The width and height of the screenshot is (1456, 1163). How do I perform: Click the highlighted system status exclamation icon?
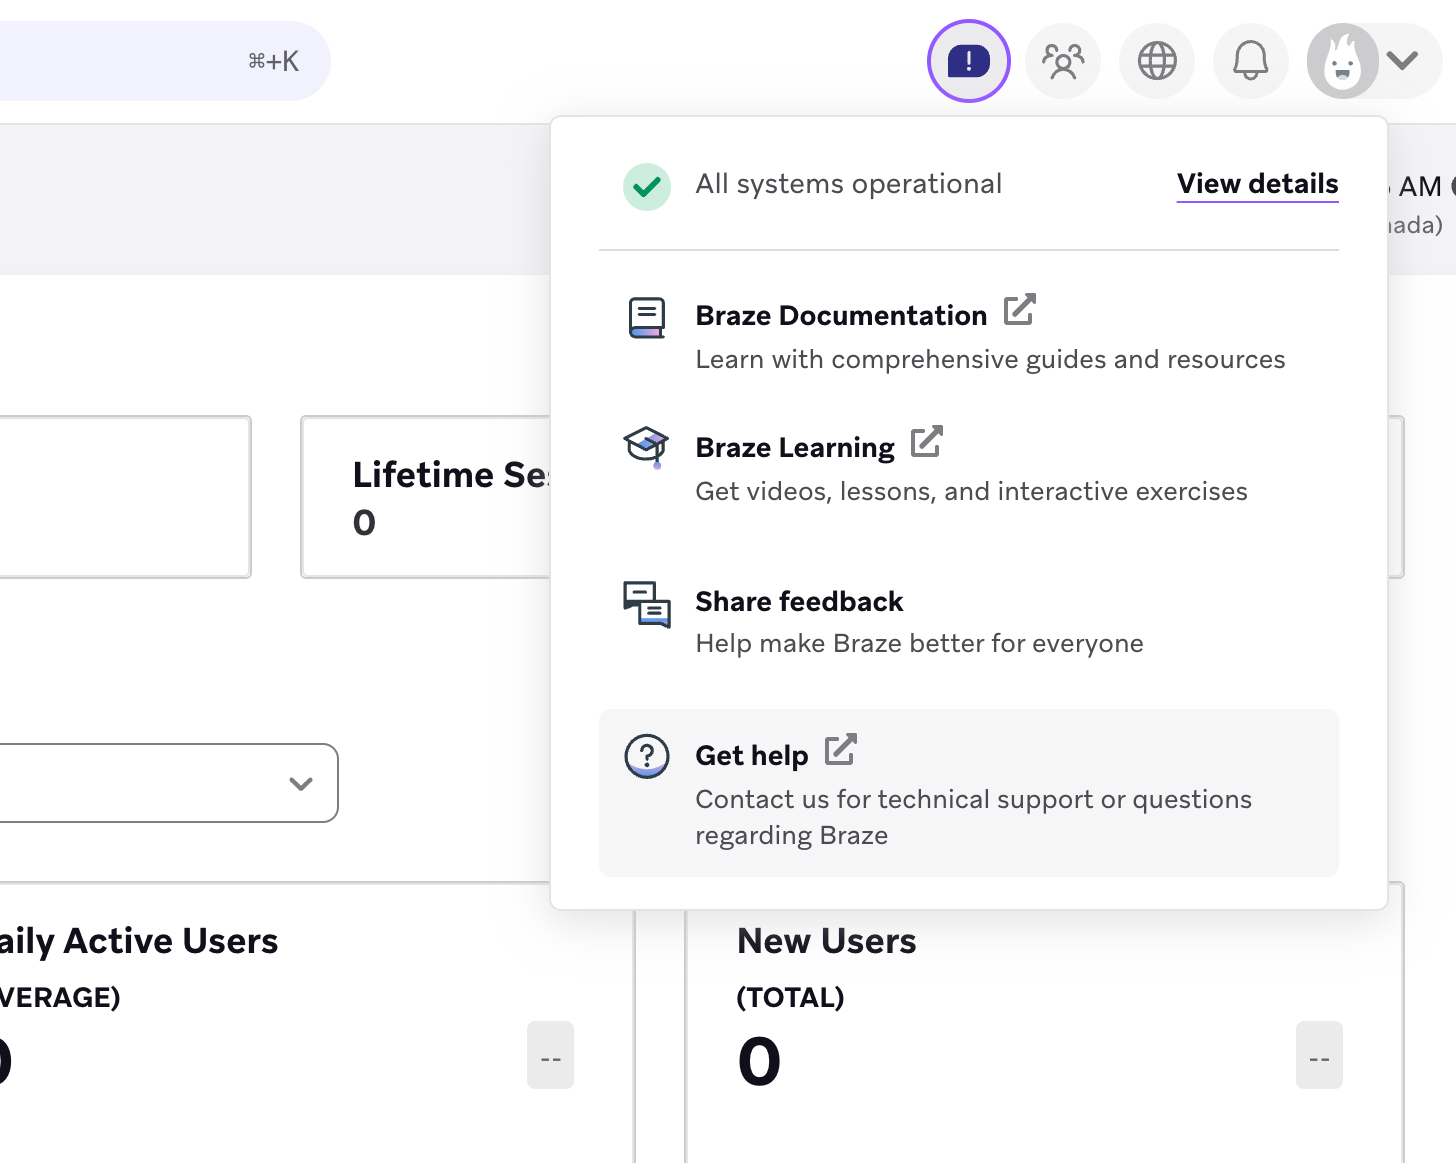pos(967,60)
